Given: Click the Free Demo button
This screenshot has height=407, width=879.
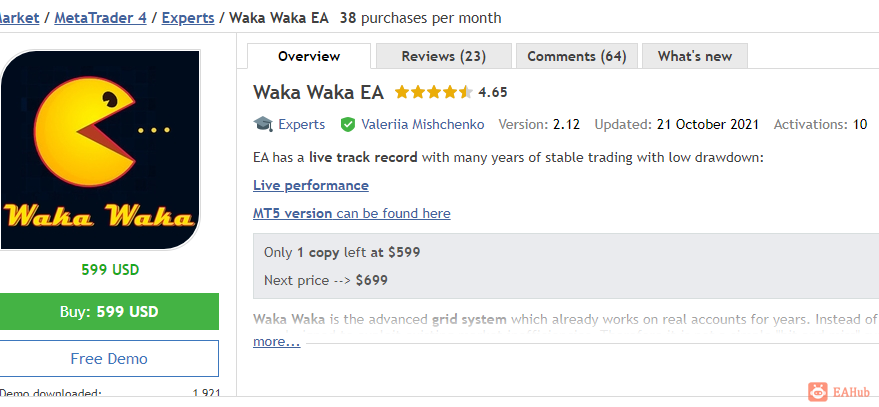Looking at the screenshot, I should 109,358.
